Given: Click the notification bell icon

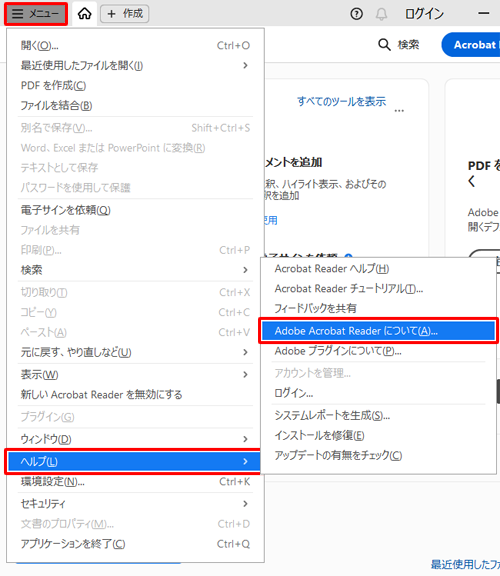Looking at the screenshot, I should (x=381, y=14).
